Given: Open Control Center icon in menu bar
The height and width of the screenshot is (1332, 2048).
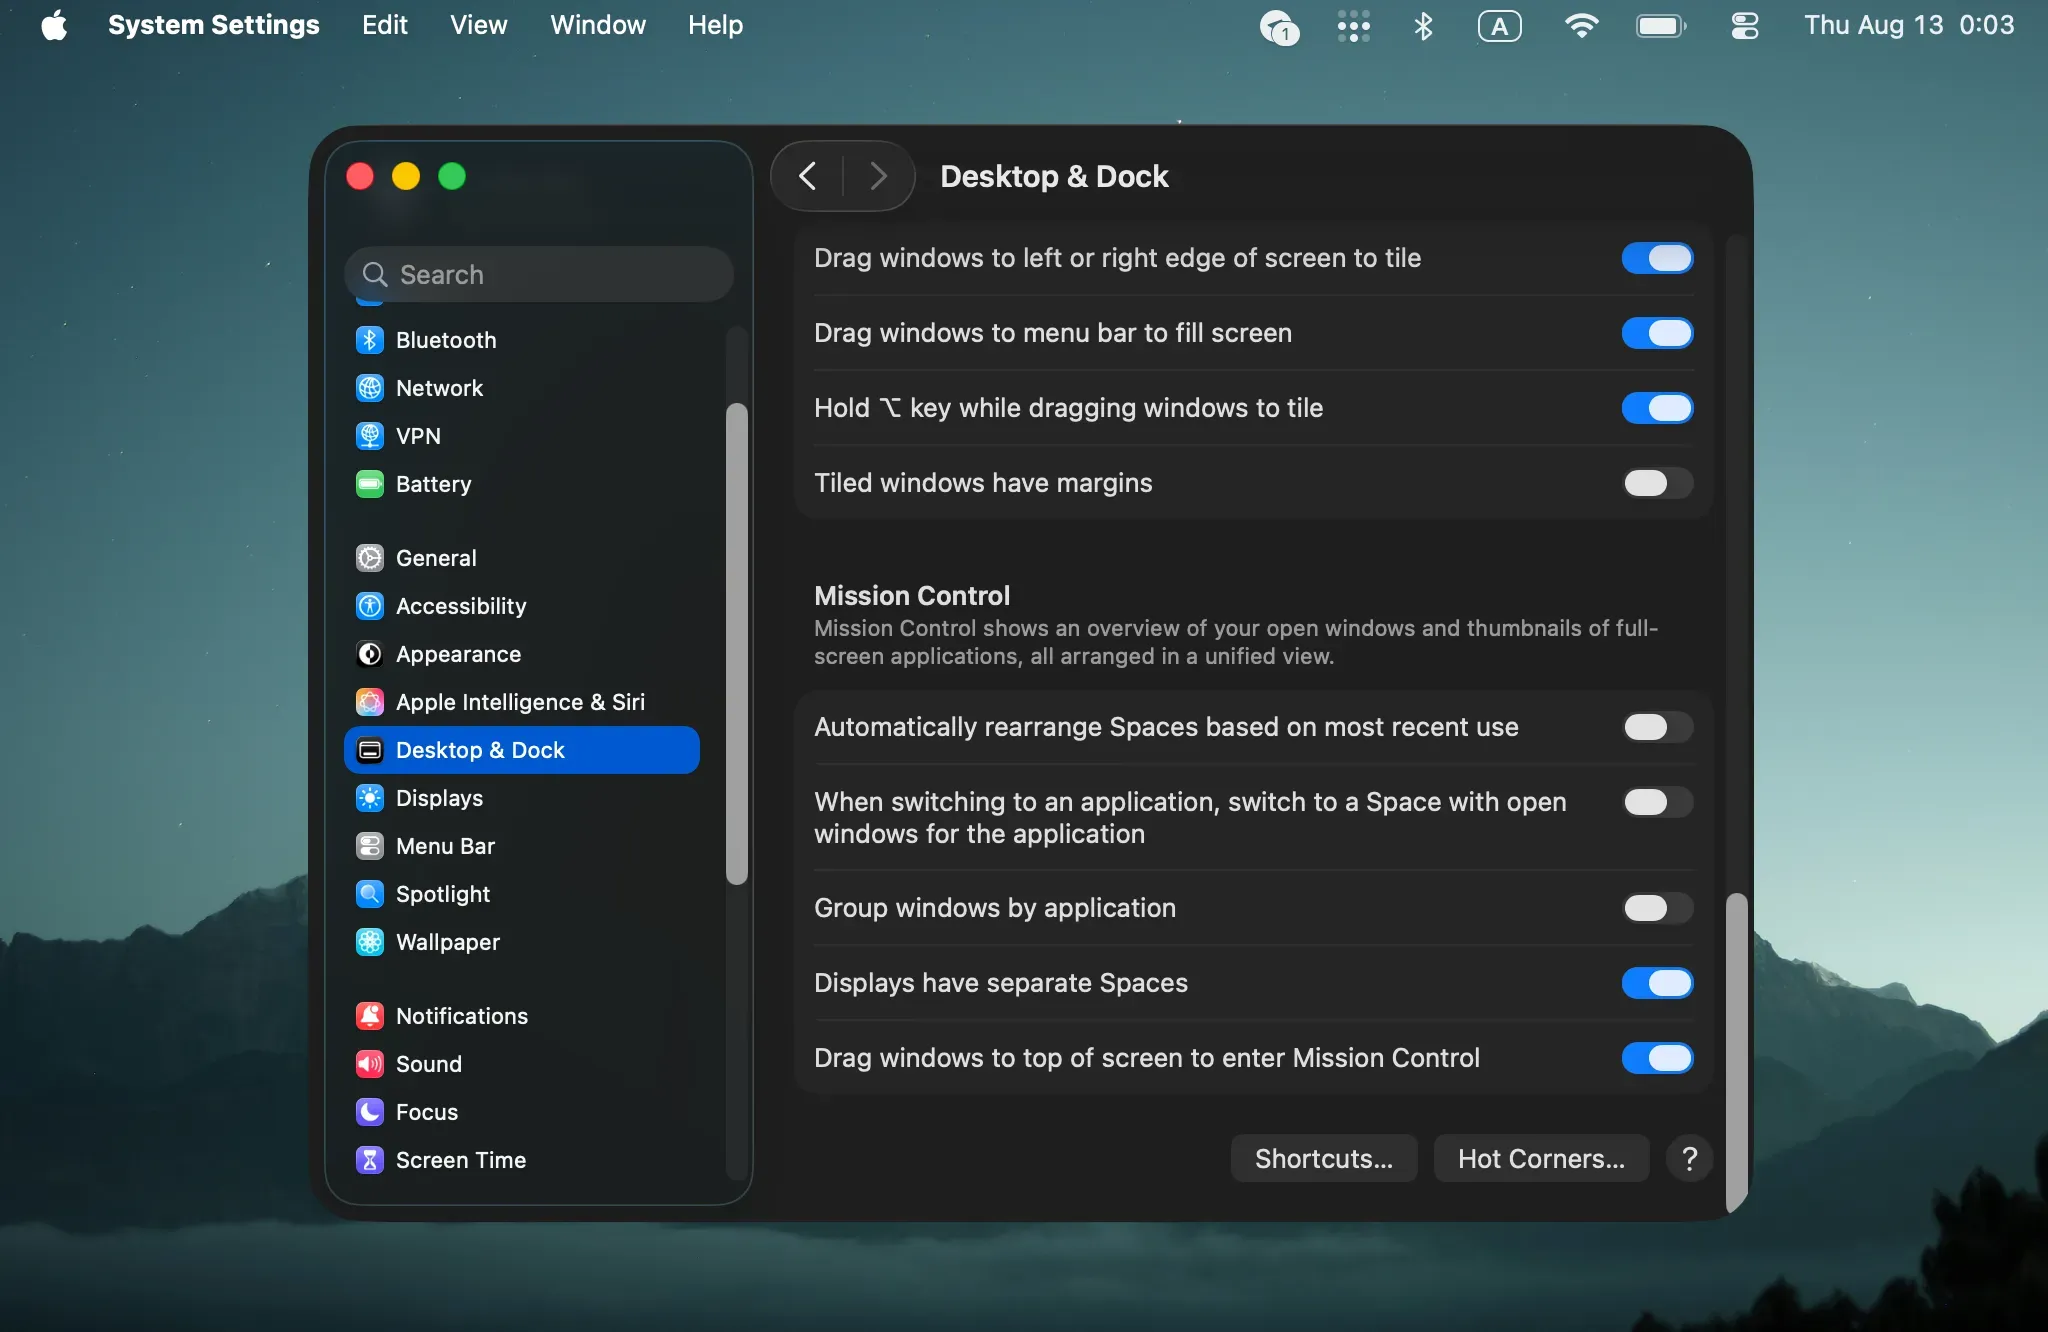Looking at the screenshot, I should pos(1745,26).
